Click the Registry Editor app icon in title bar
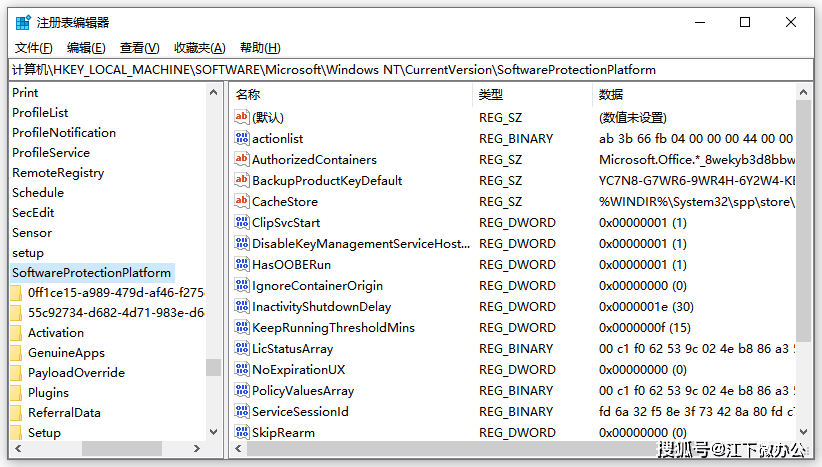 coord(22,22)
